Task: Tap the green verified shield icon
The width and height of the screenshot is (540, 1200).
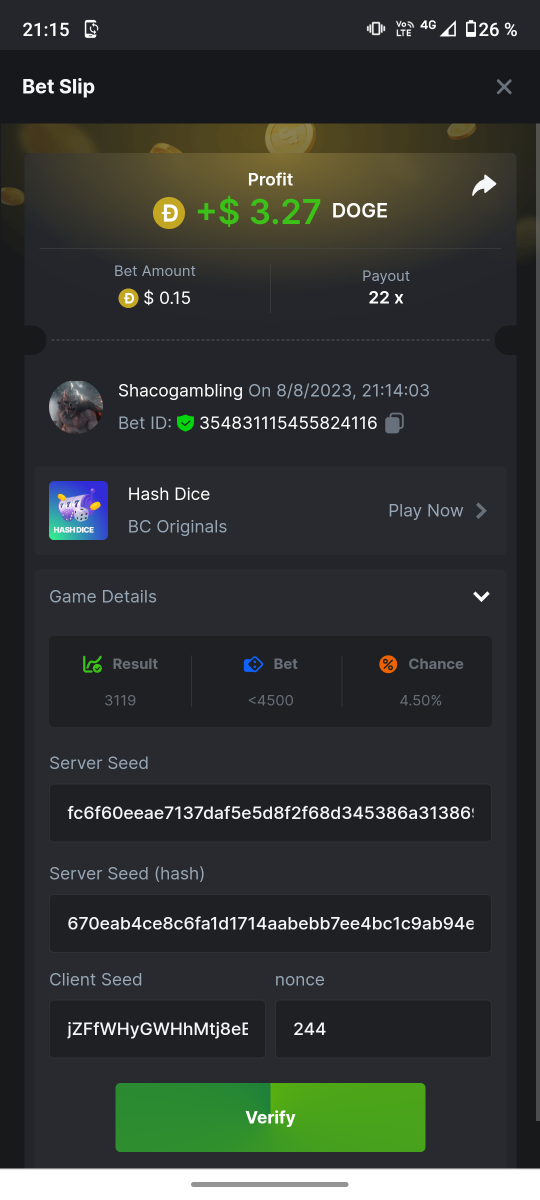Action: [x=185, y=423]
